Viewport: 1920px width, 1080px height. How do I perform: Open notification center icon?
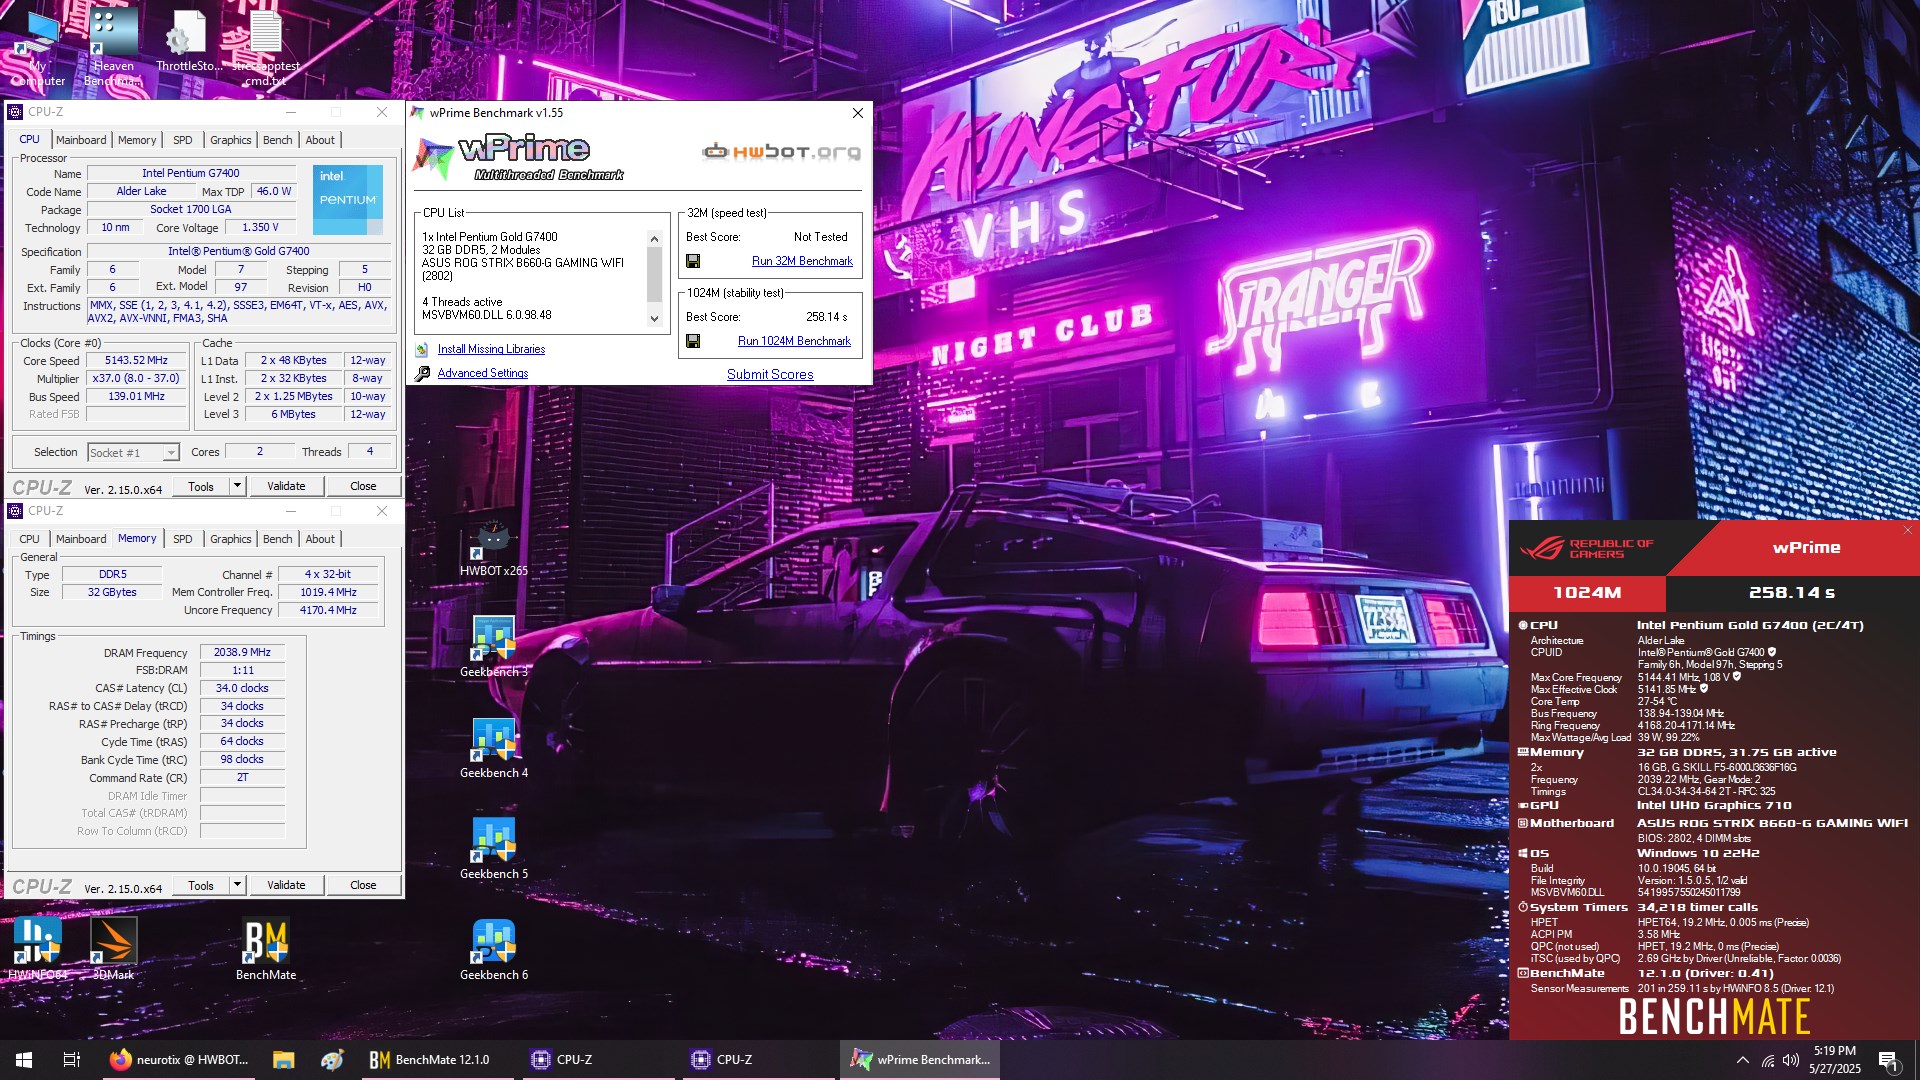tap(1888, 1060)
